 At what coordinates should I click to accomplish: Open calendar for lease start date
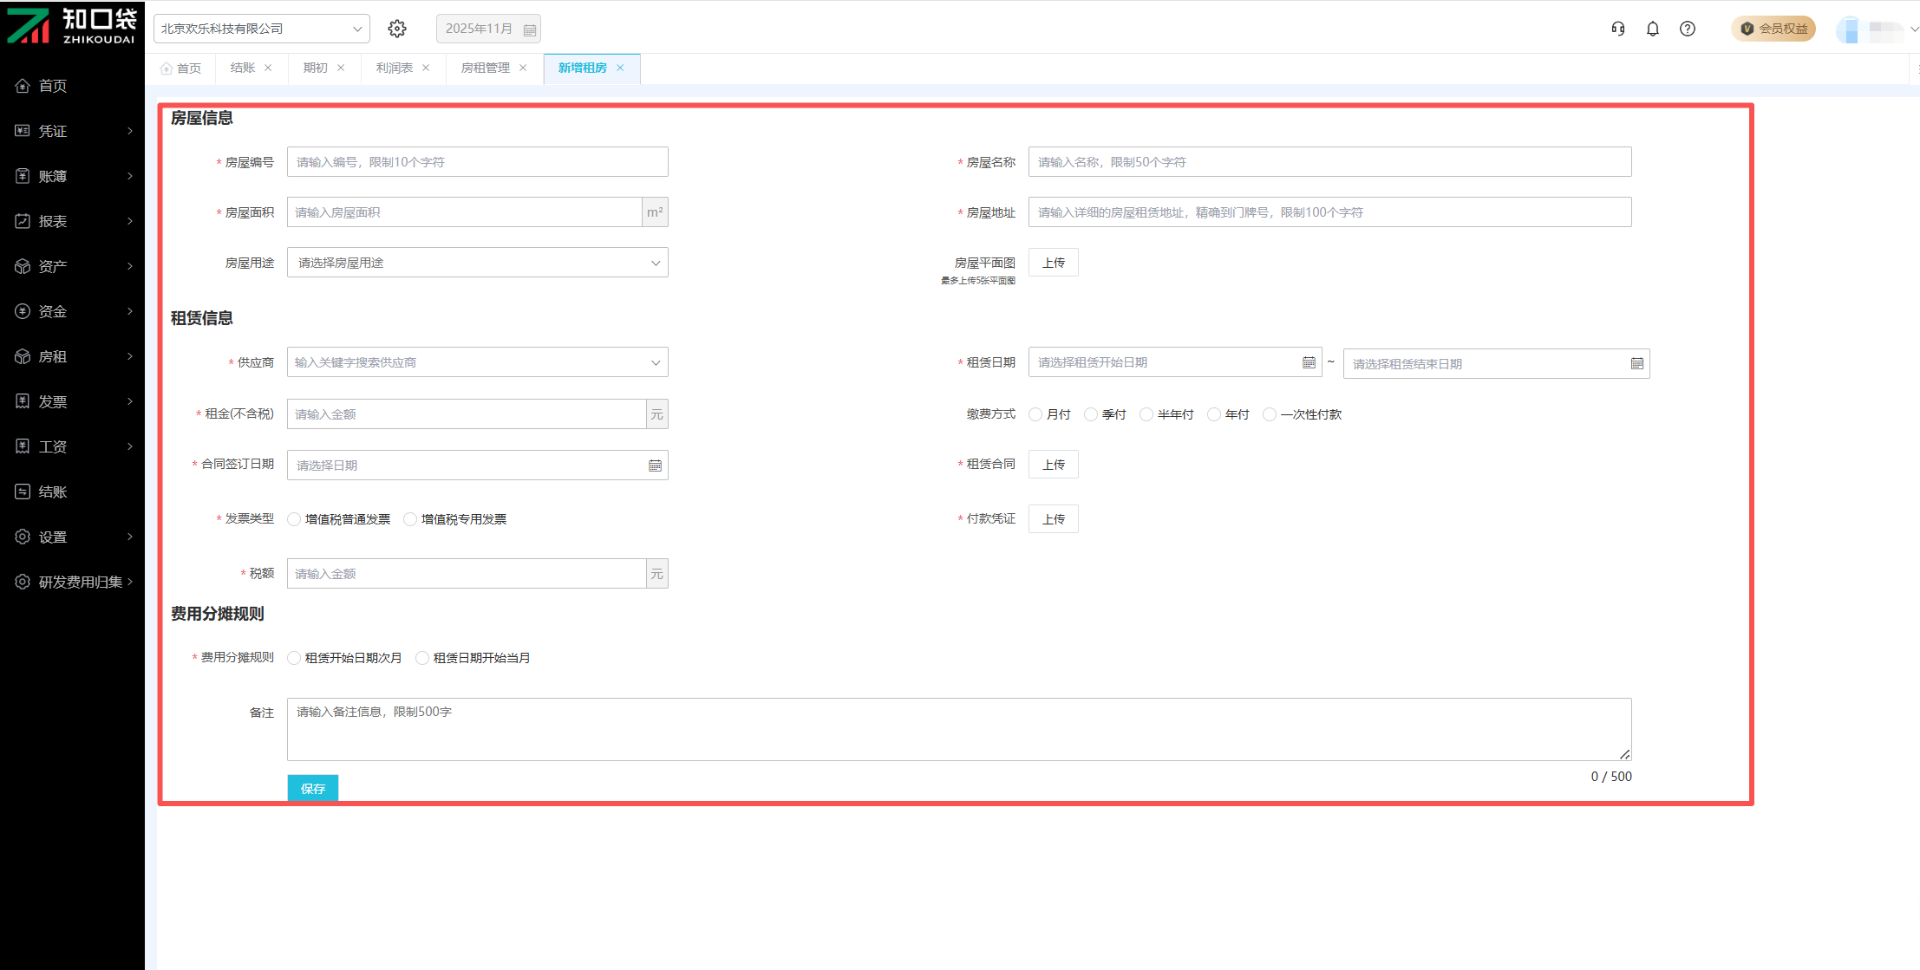[1308, 362]
